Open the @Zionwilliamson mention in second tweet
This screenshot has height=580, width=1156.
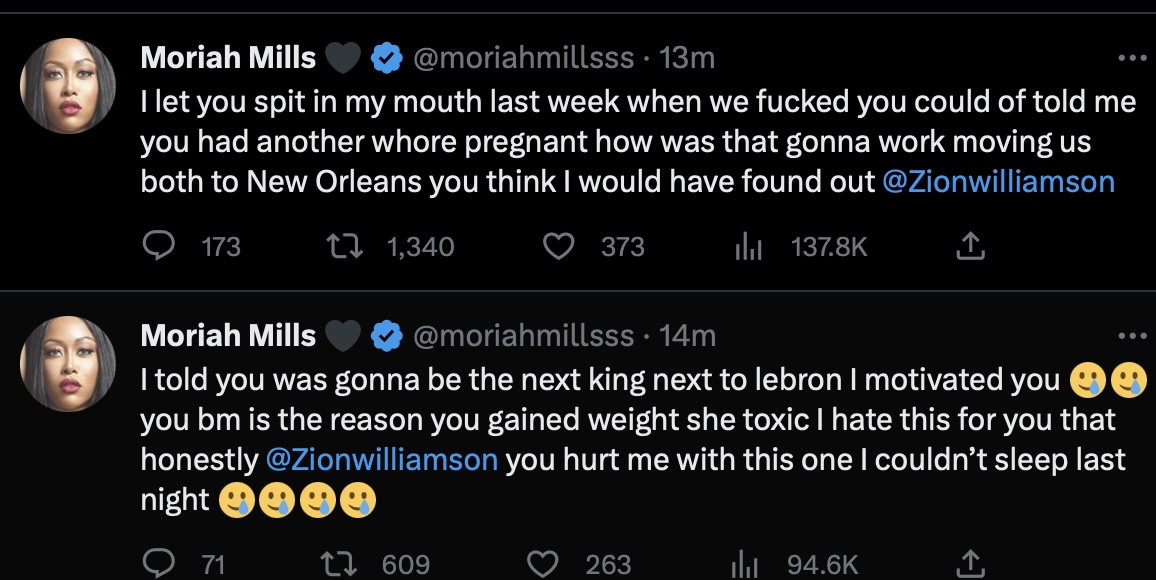pyautogui.click(x=382, y=459)
